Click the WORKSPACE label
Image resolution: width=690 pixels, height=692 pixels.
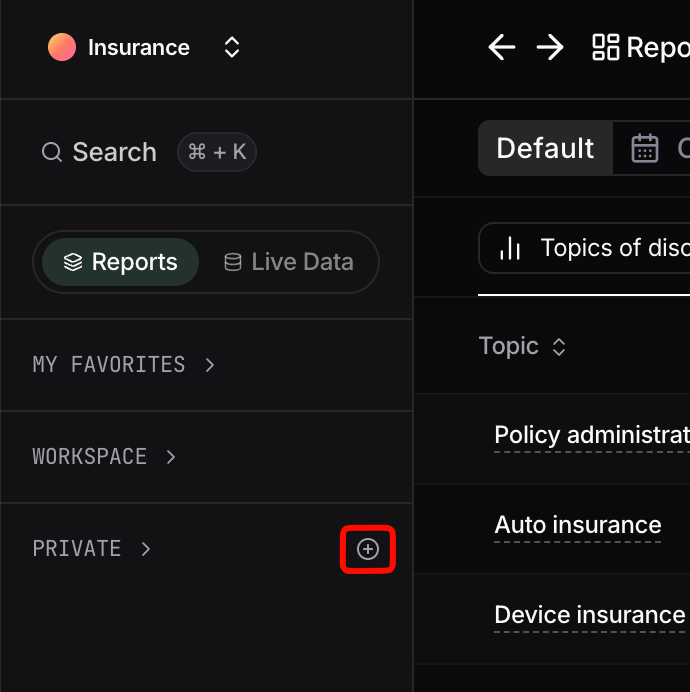click(90, 457)
